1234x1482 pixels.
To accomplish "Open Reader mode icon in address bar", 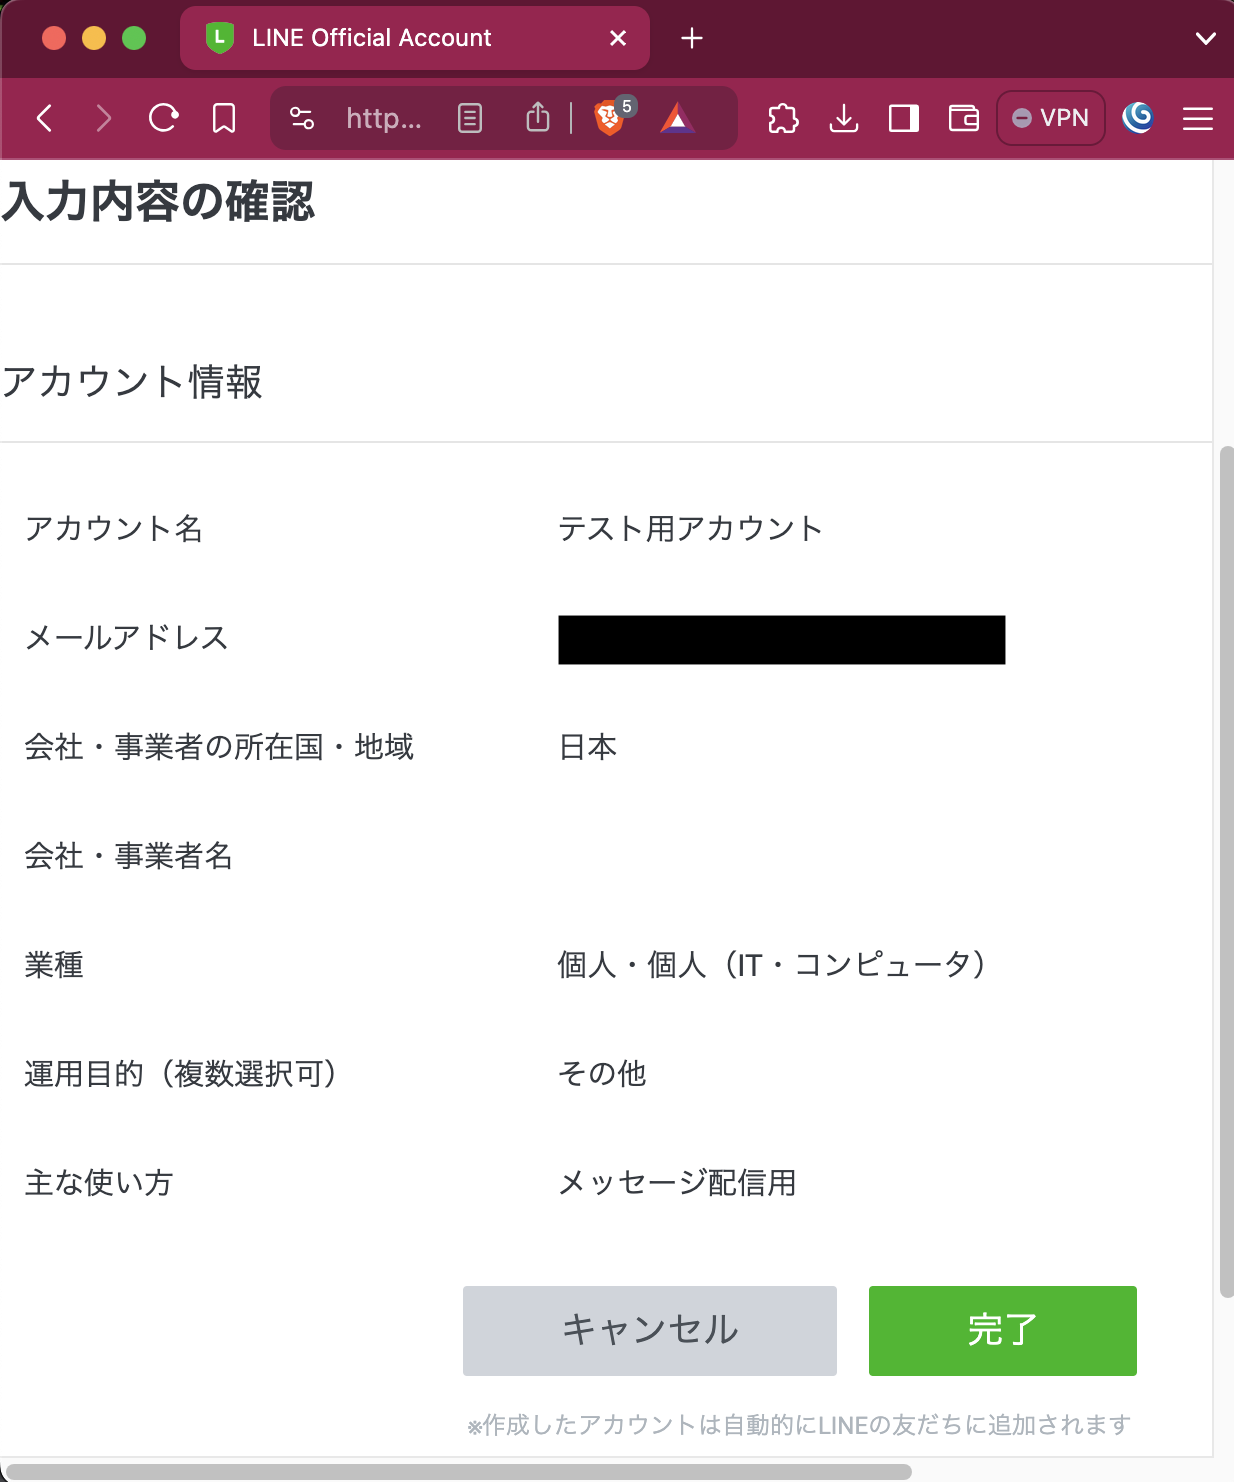I will coord(468,118).
